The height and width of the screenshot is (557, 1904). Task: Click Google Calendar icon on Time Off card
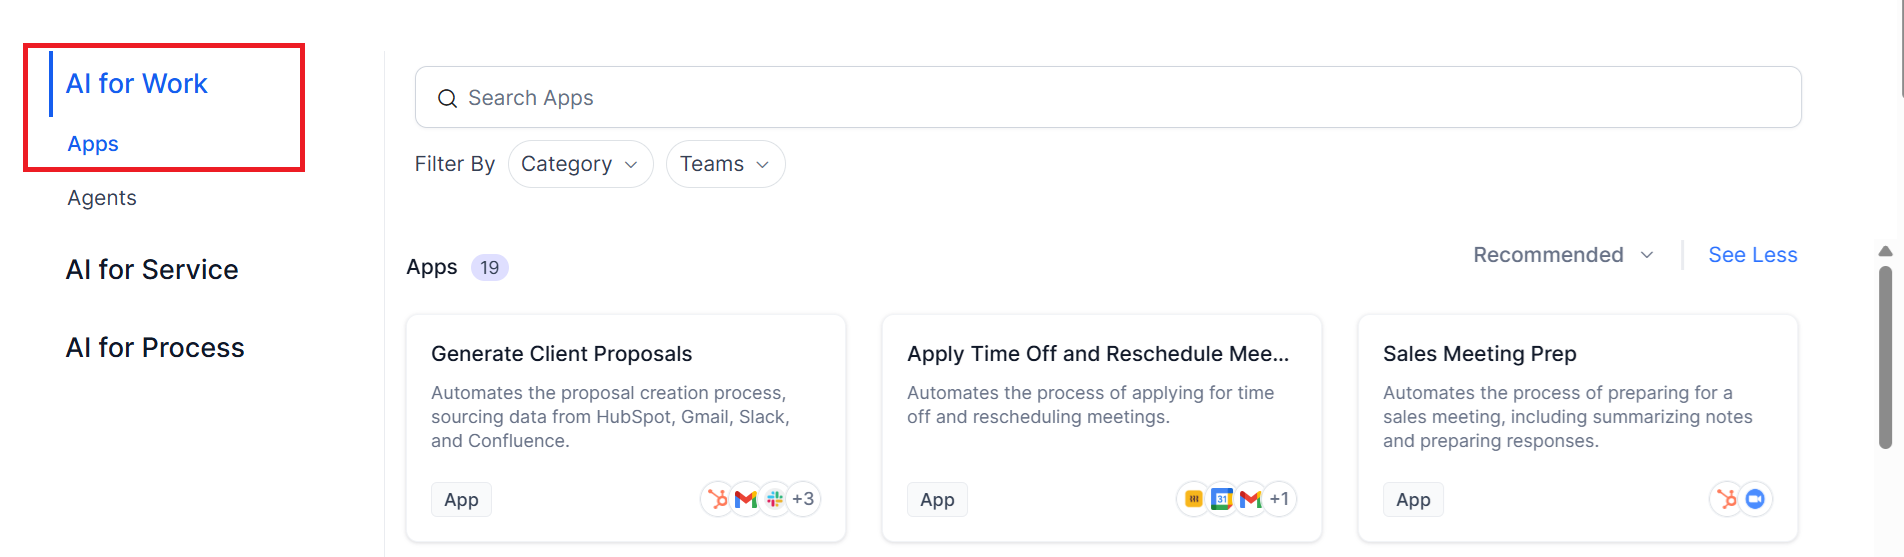click(x=1222, y=498)
